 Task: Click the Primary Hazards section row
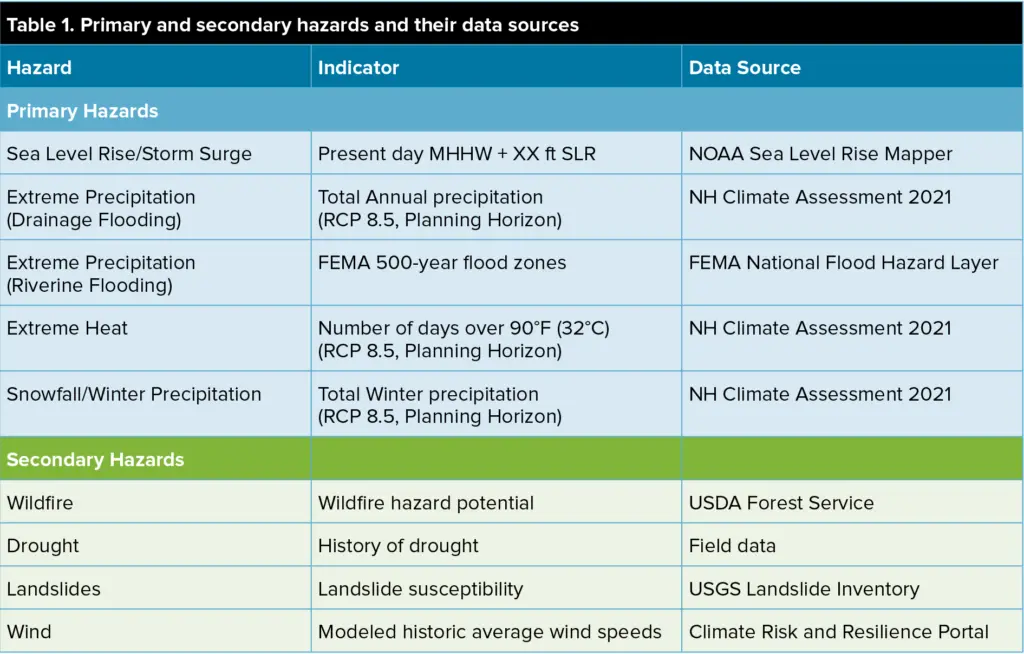pos(512,110)
